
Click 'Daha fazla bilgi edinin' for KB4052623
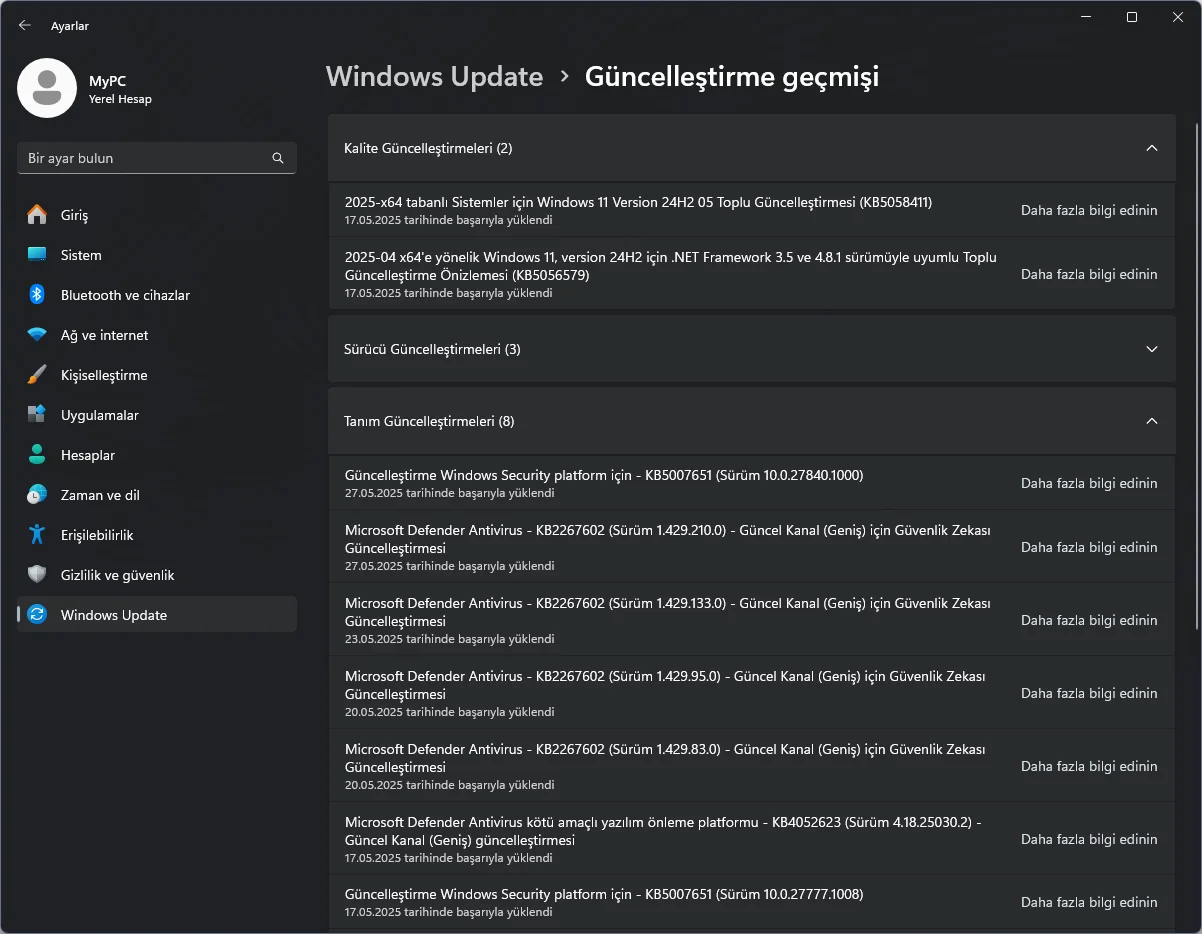[1088, 839]
